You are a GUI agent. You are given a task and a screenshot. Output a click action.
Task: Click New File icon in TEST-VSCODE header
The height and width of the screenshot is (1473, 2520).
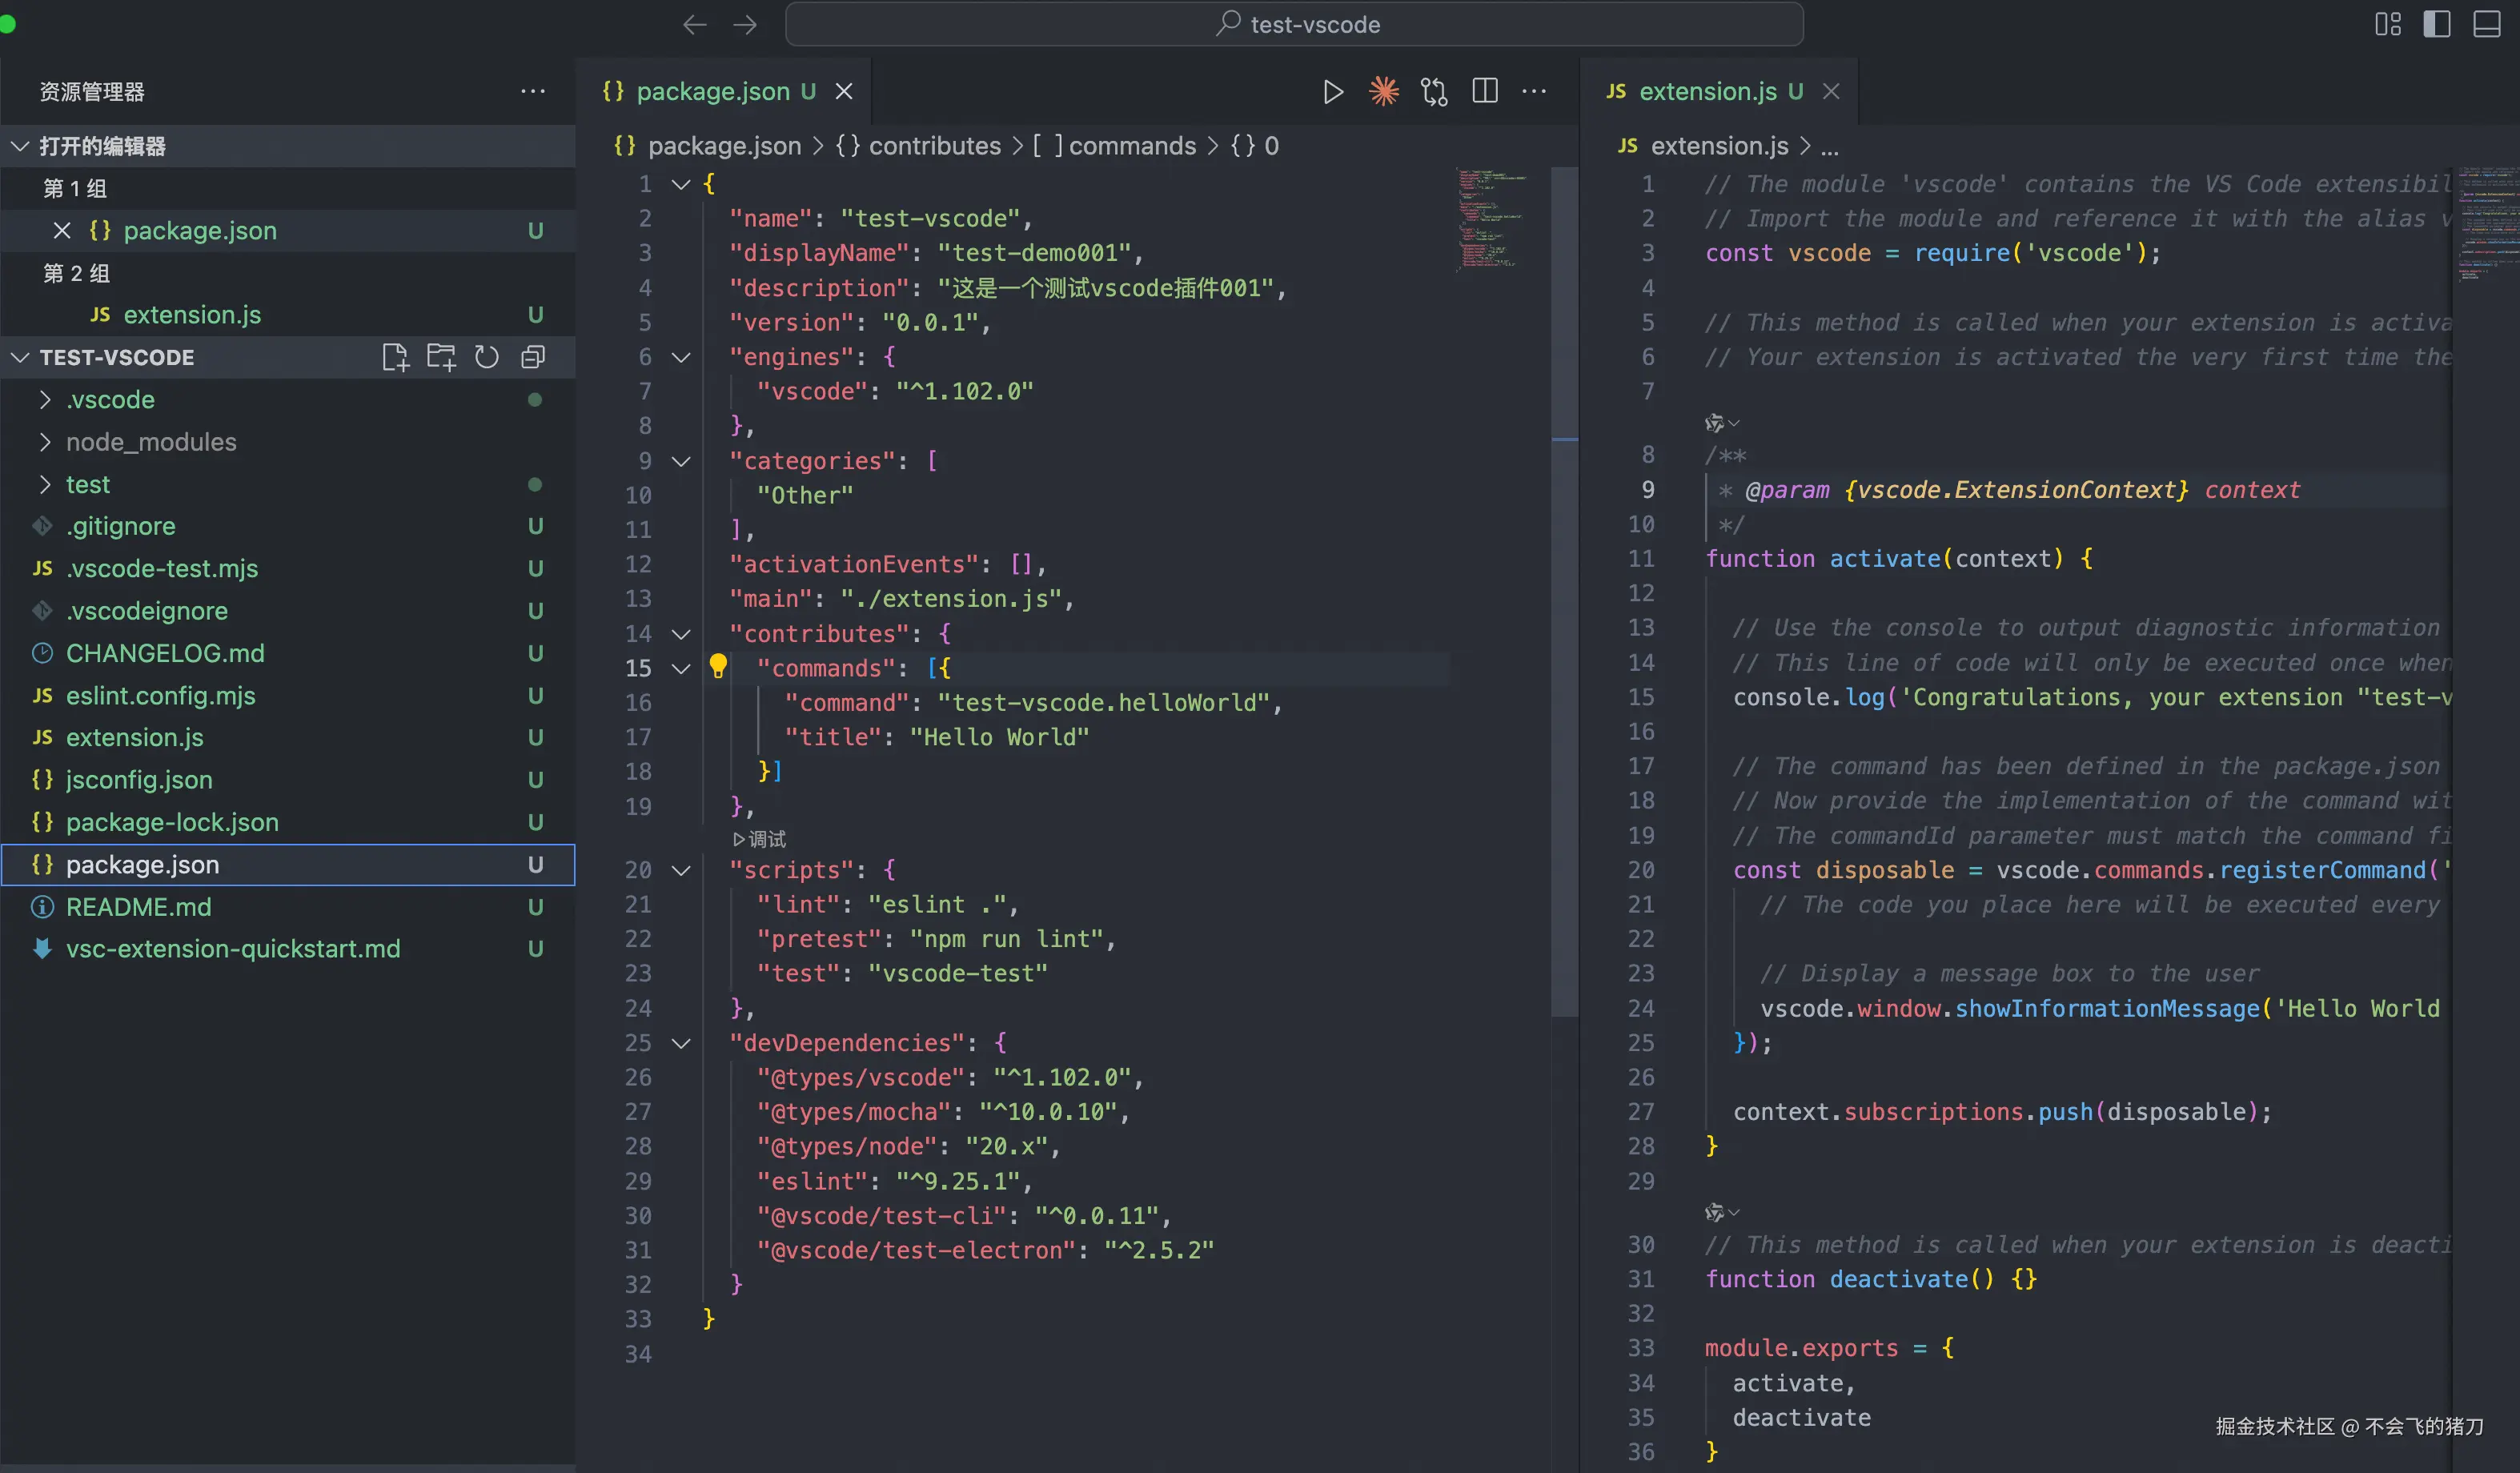(x=395, y=357)
